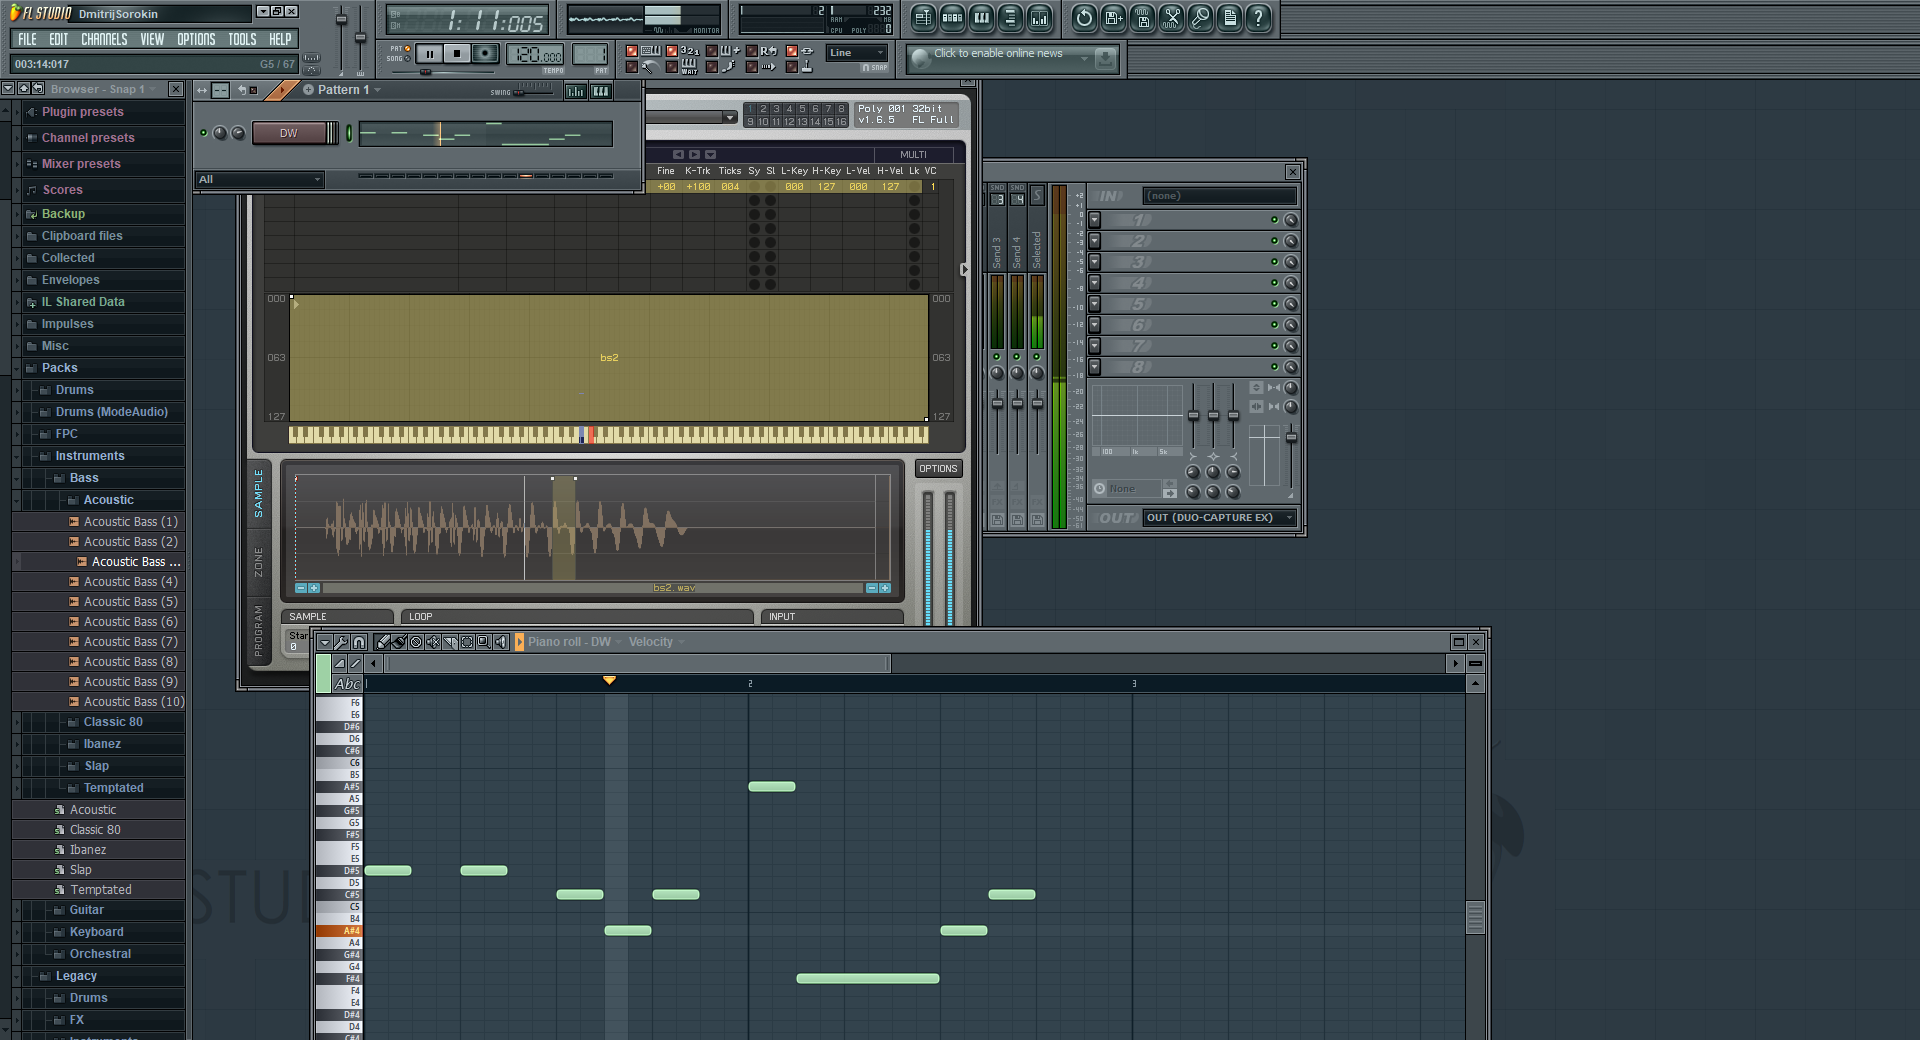
Task: Open the step sequencer window icon
Action: [x=952, y=17]
